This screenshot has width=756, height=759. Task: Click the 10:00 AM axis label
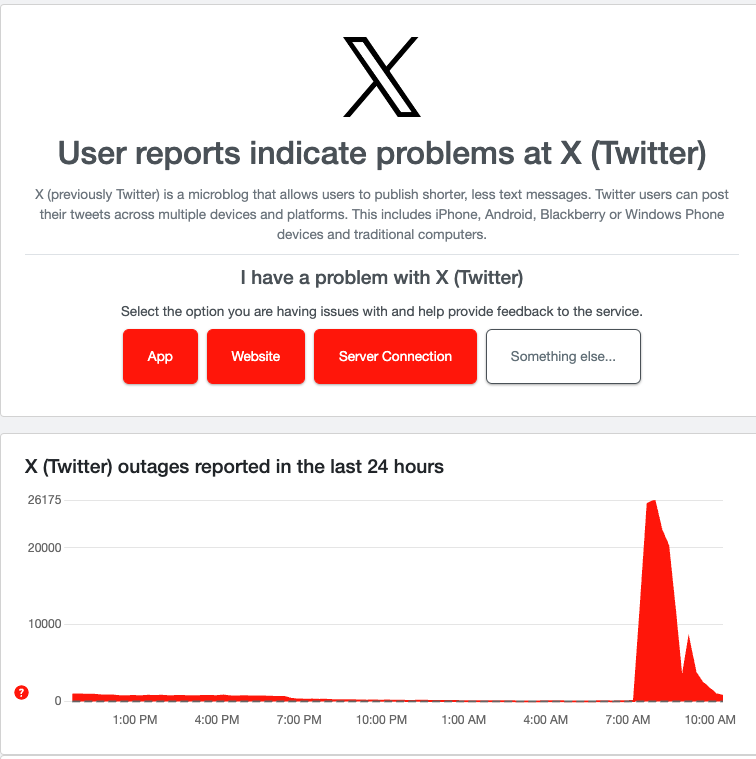[x=710, y=720]
